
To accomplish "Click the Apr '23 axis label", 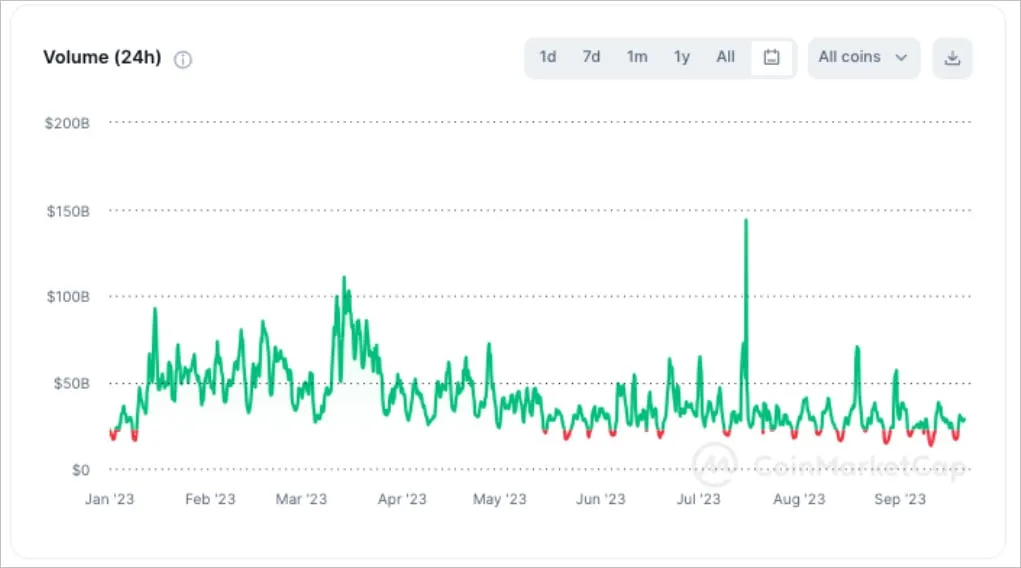I will [x=402, y=499].
